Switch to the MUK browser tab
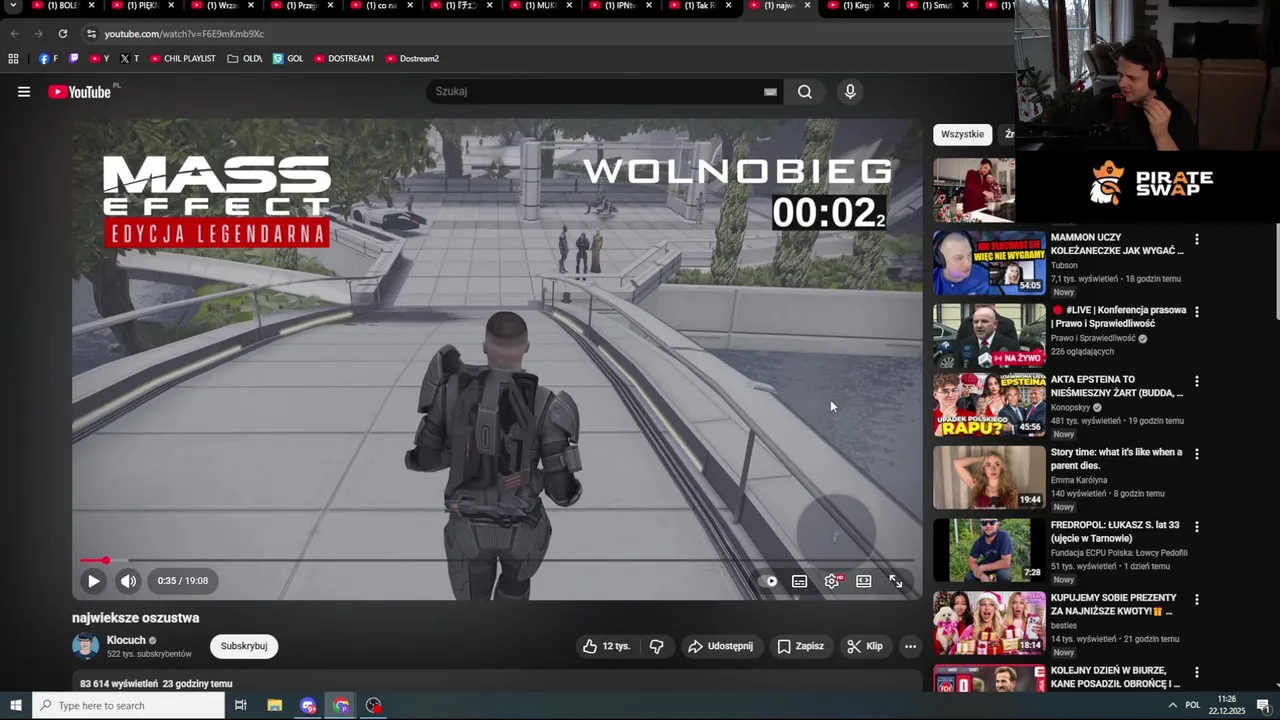Screen dimensions: 1280x720 [541, 6]
